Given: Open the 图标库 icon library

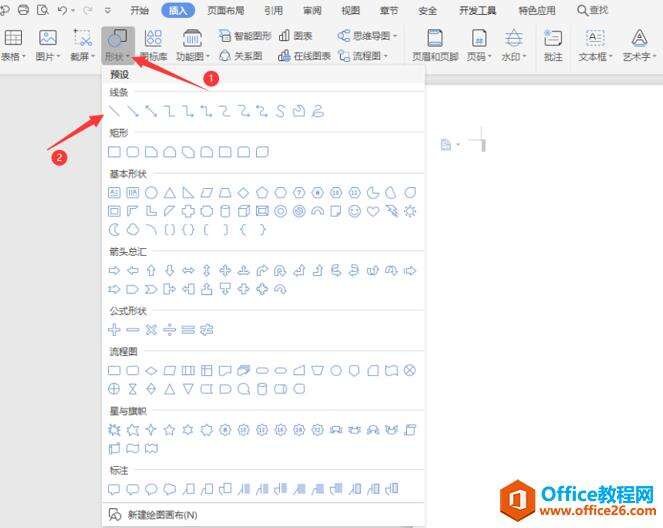Looking at the screenshot, I should (153, 45).
